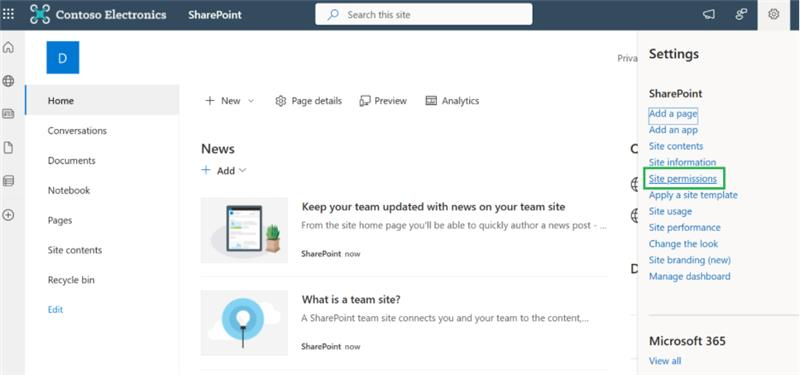Open the Settings gear icon
Screen dimensions: 800x375
coord(773,14)
